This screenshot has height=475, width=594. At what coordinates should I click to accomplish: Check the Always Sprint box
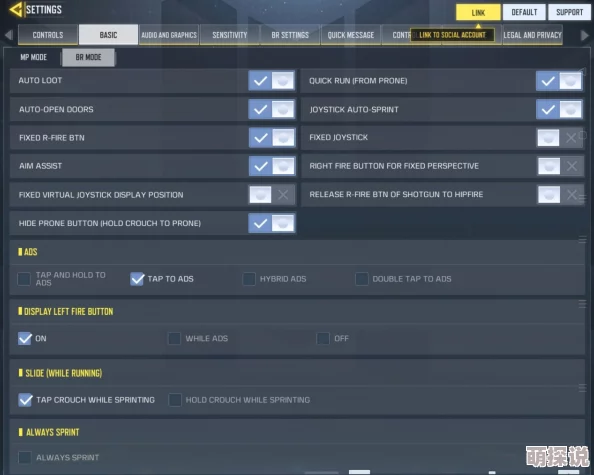pos(25,457)
